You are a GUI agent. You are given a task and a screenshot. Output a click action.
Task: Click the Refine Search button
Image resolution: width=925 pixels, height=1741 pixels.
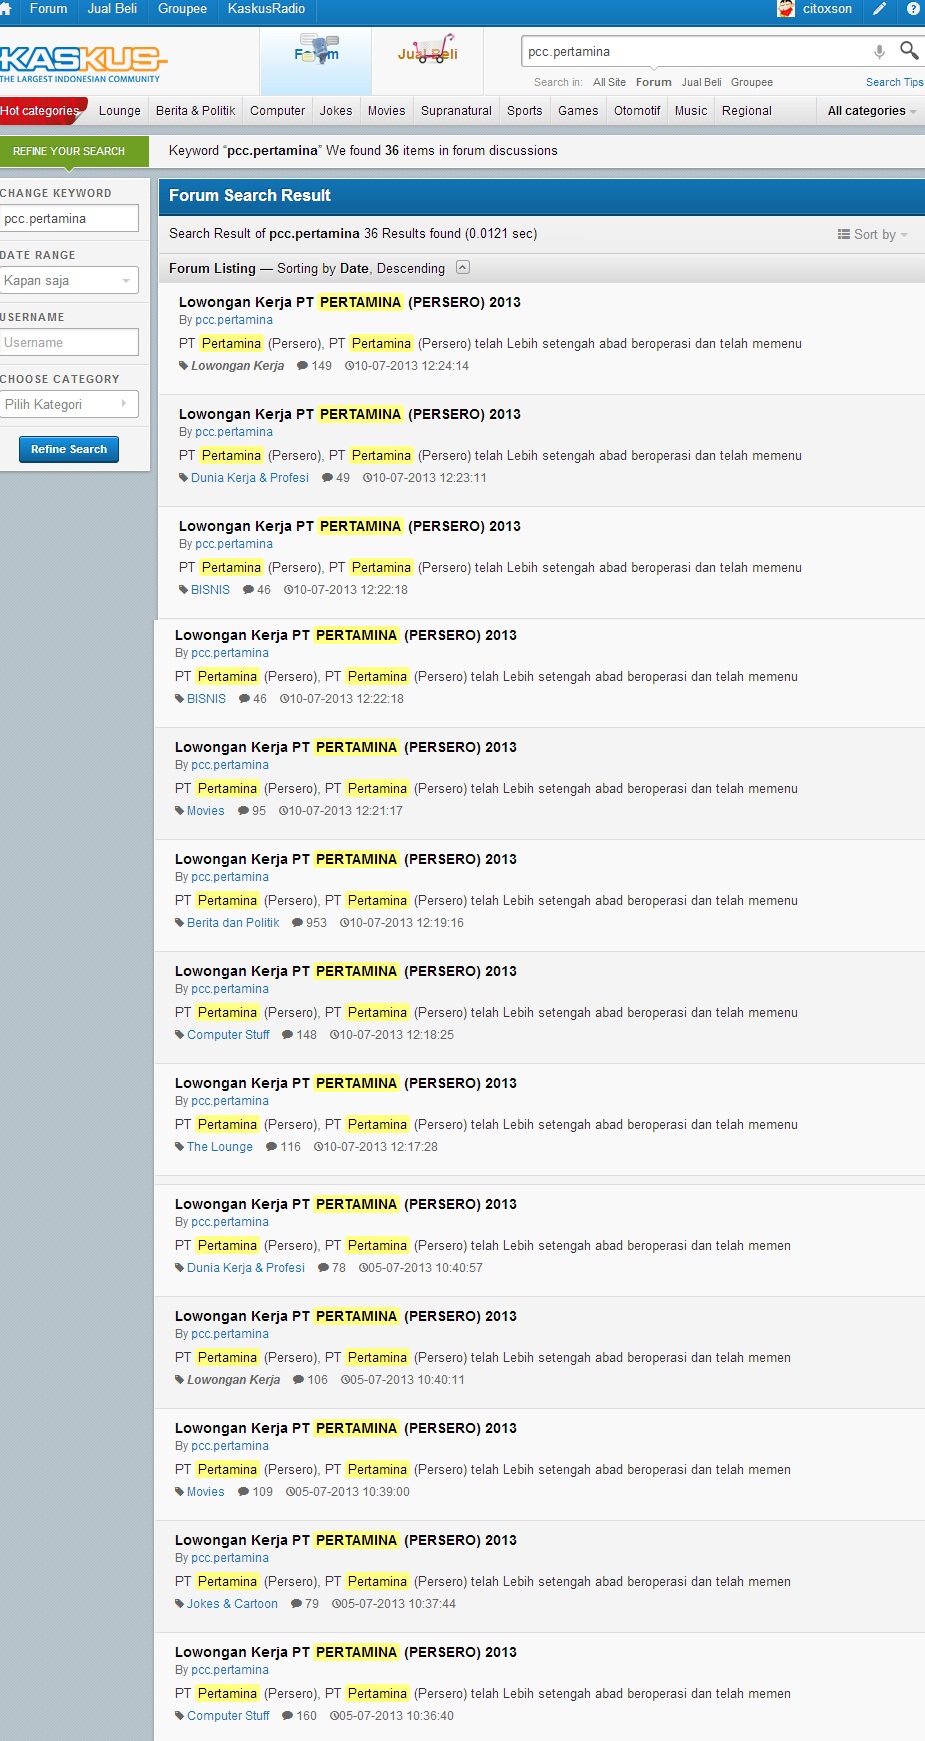click(69, 449)
